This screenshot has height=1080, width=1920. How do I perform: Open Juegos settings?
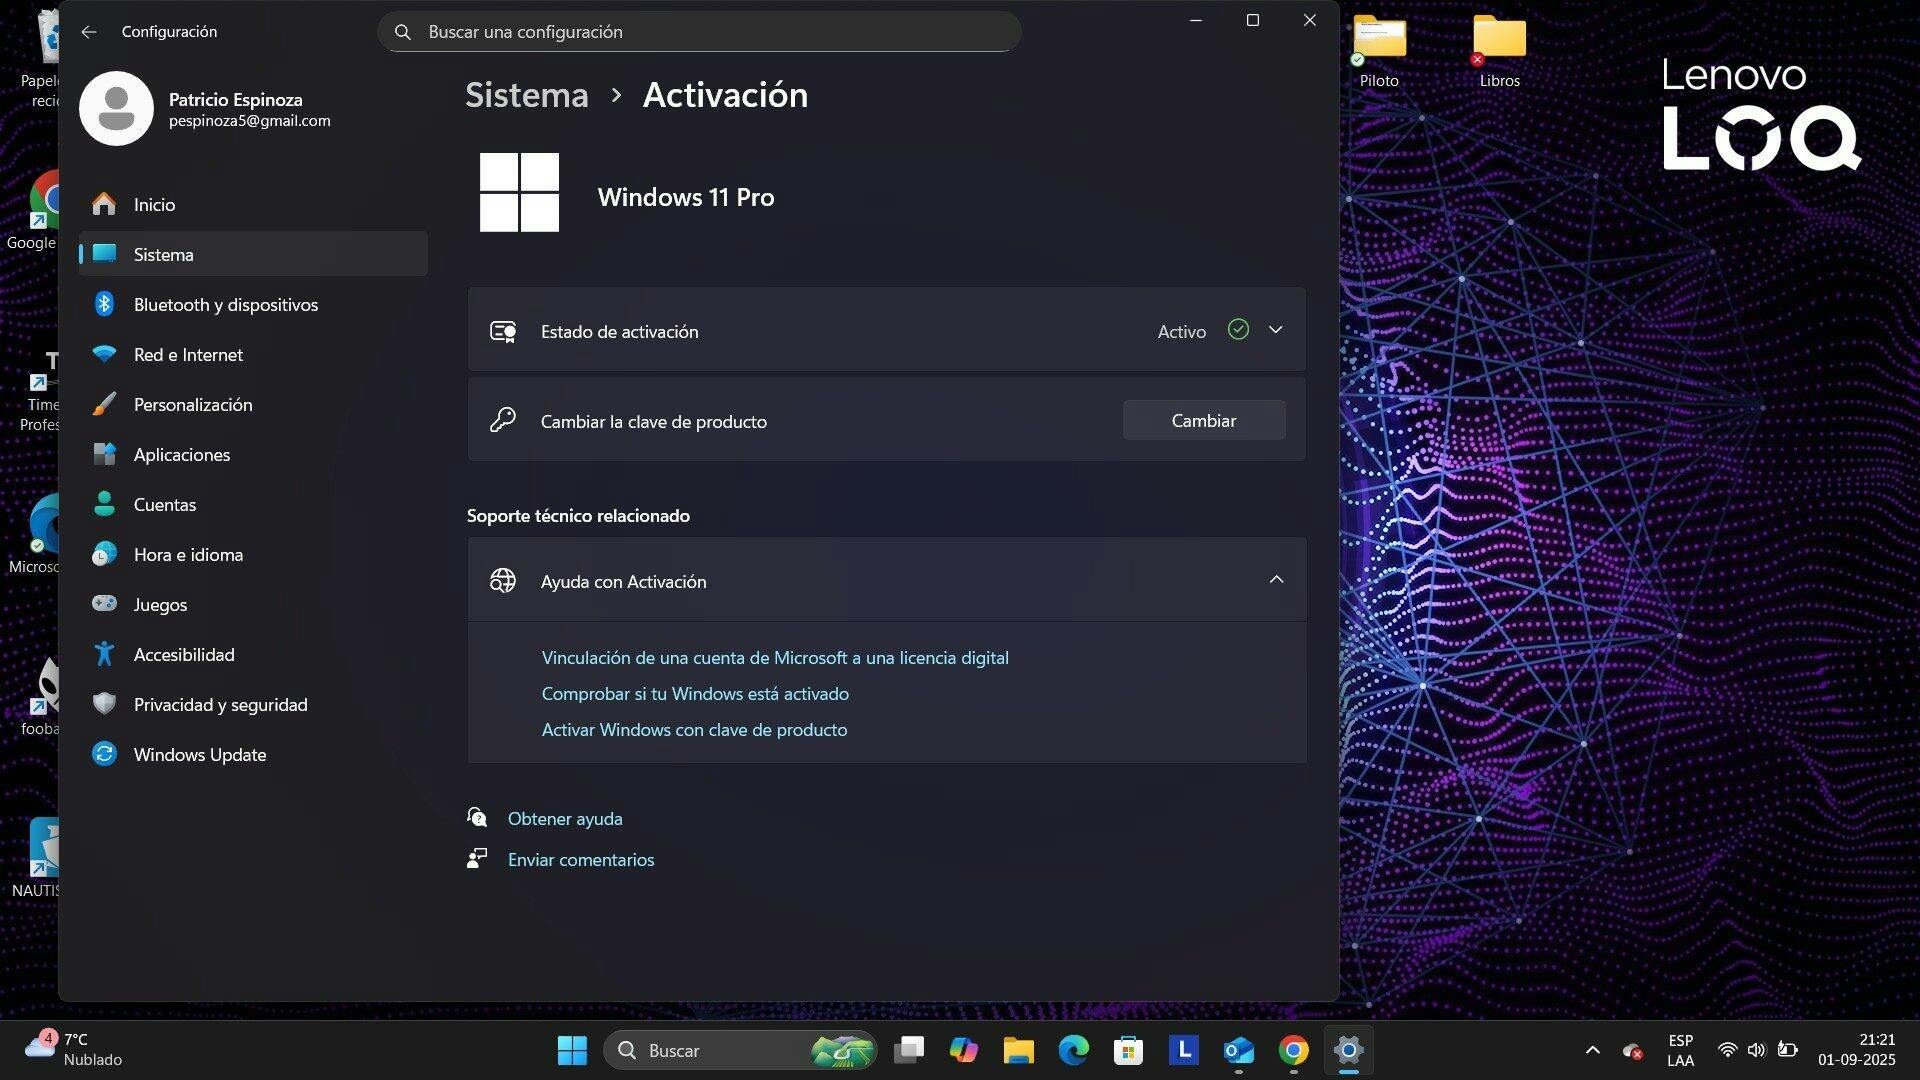(253, 604)
